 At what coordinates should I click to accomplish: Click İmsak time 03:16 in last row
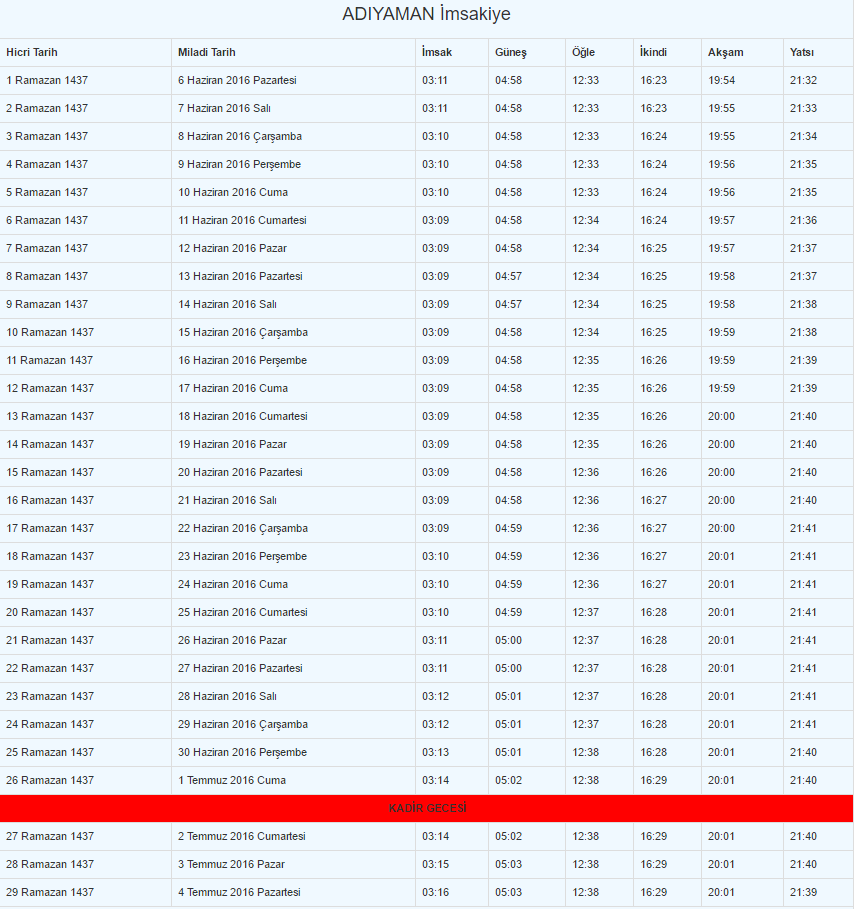(x=435, y=892)
